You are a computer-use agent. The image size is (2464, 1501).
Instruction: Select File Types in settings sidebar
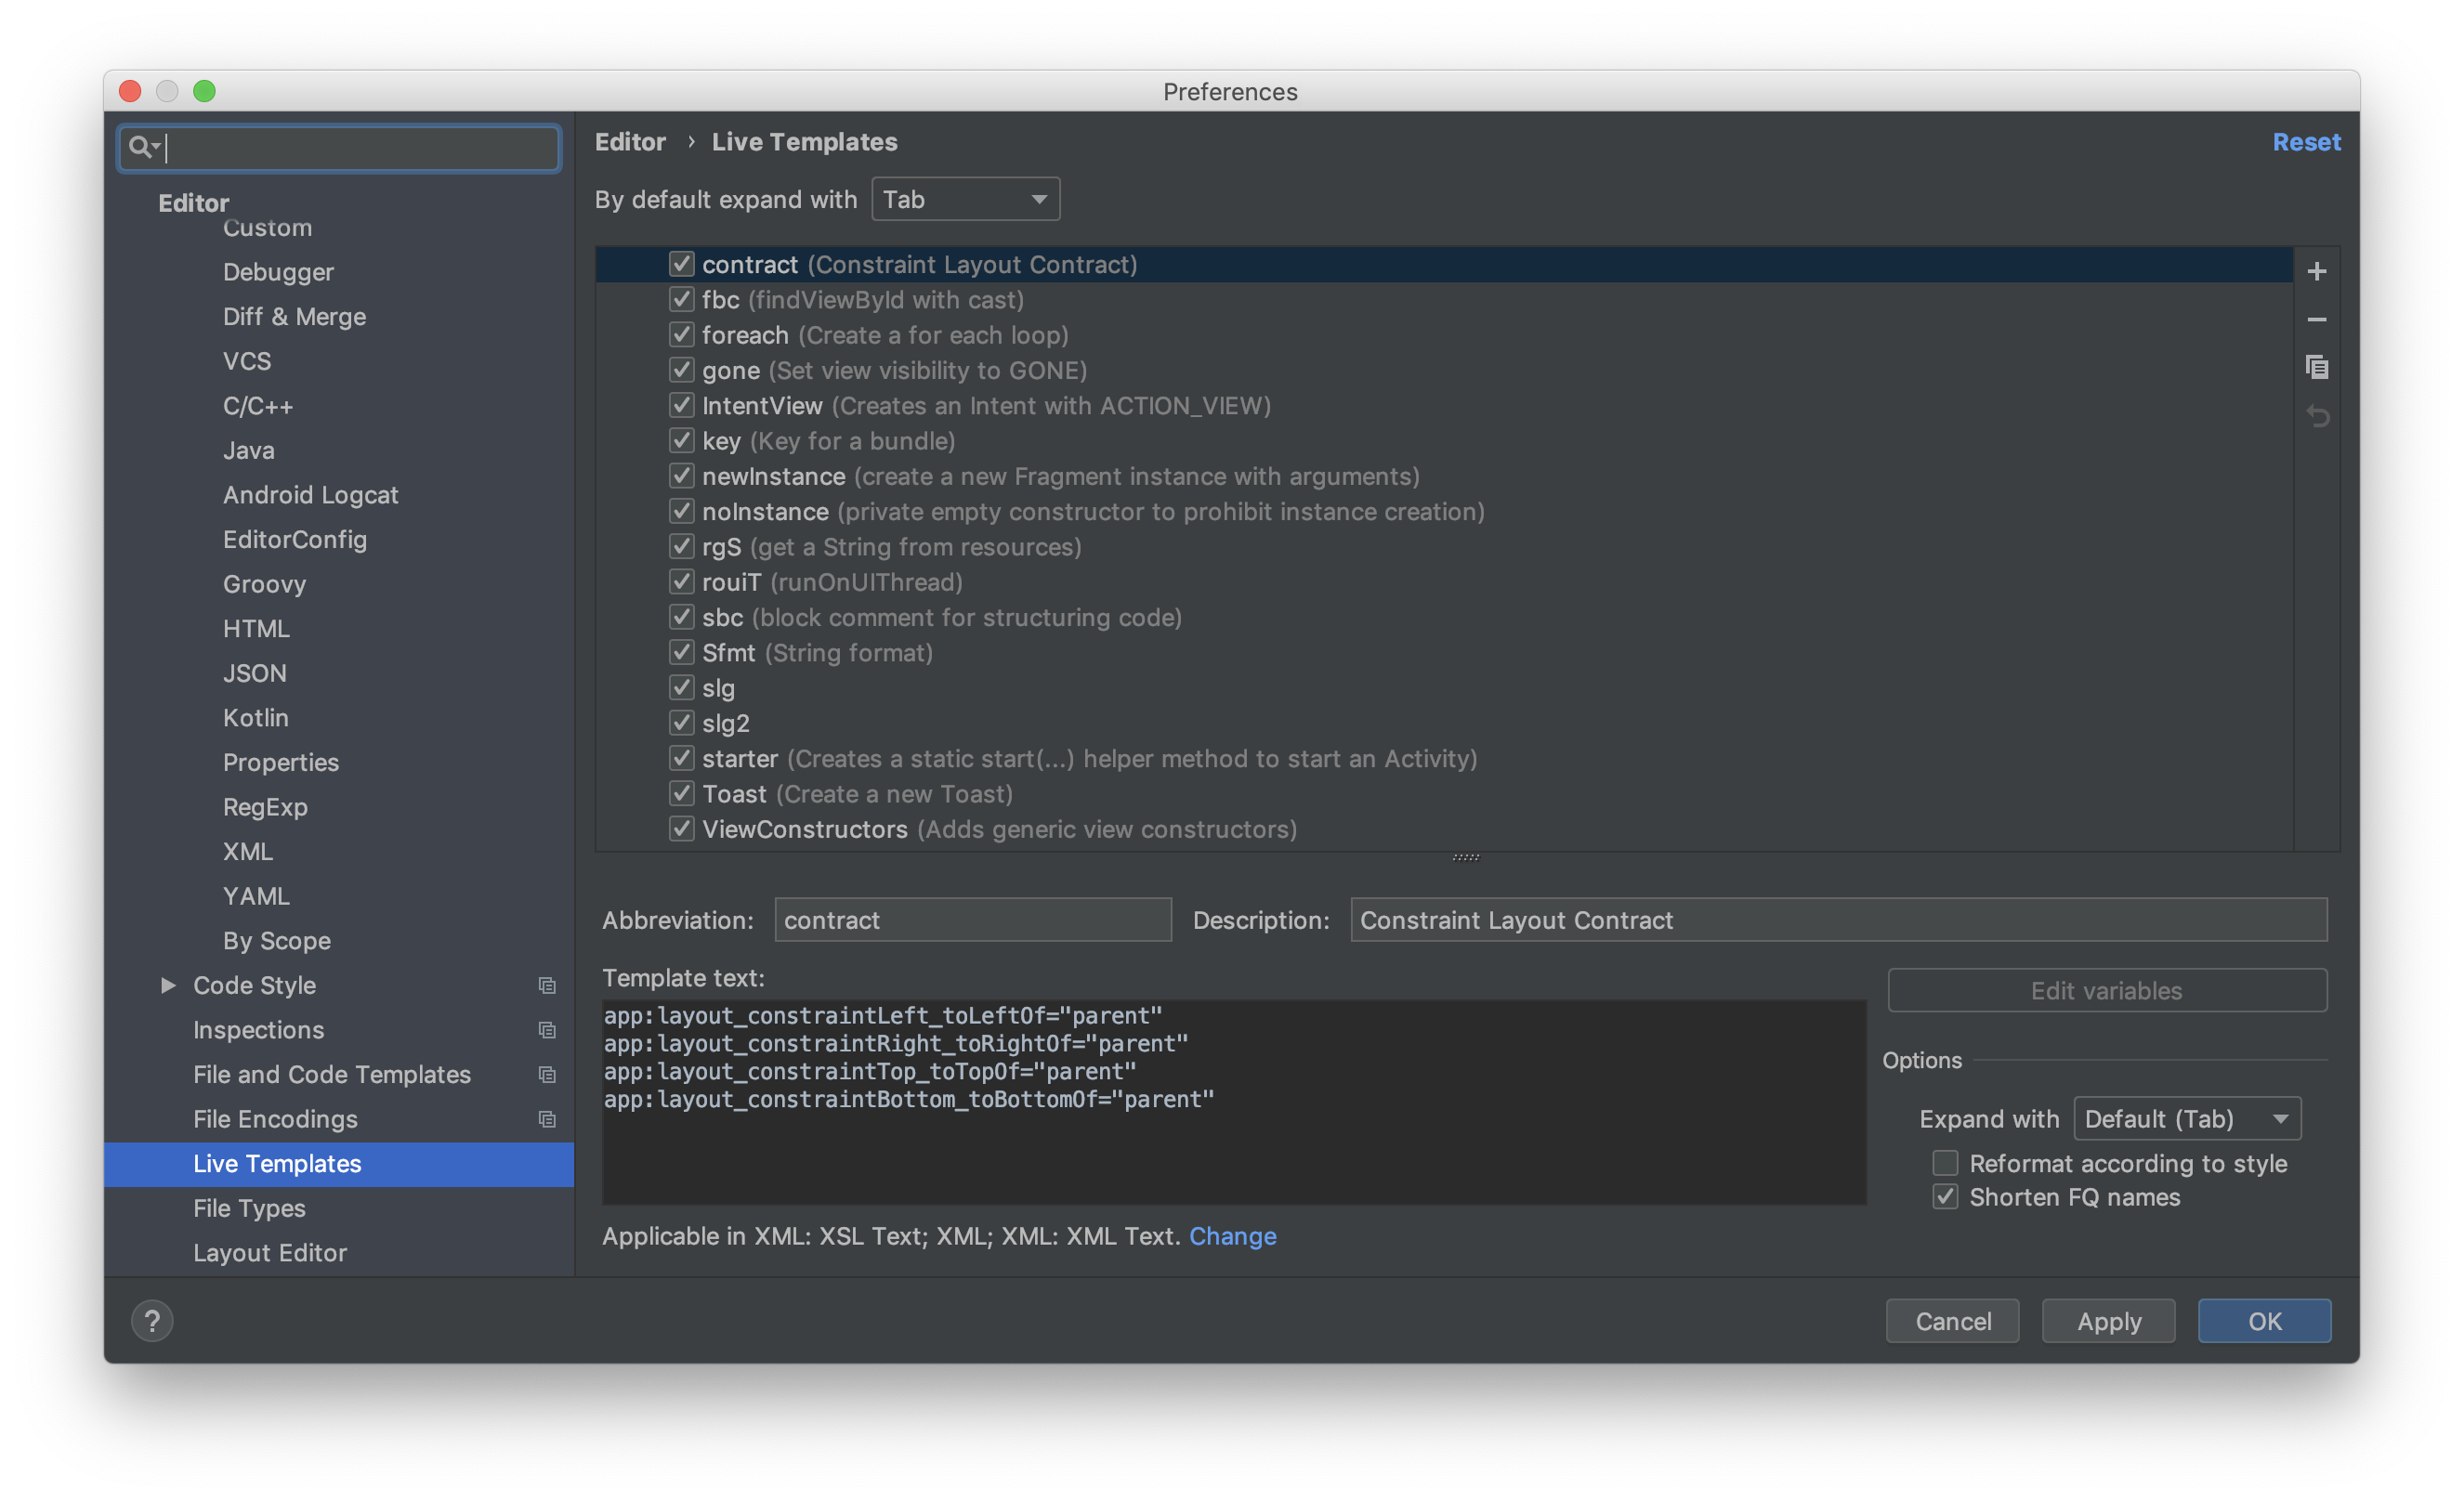[249, 1208]
